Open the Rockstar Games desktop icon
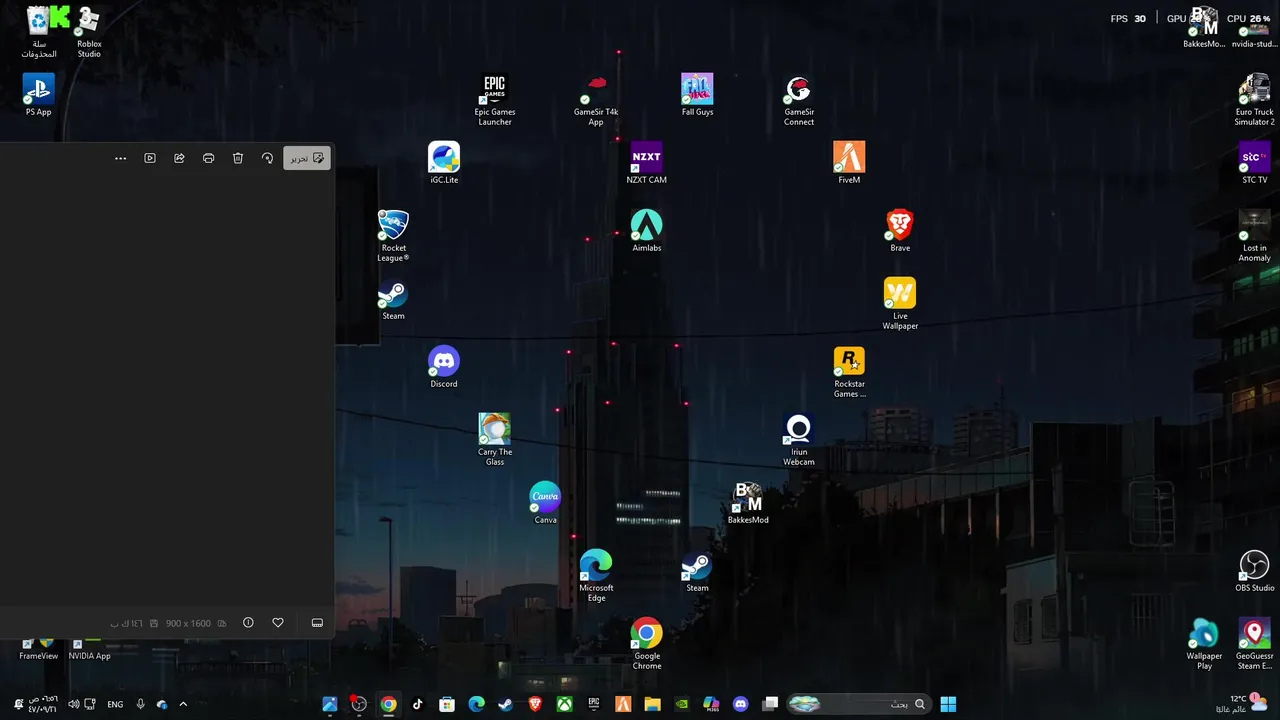 849,372
